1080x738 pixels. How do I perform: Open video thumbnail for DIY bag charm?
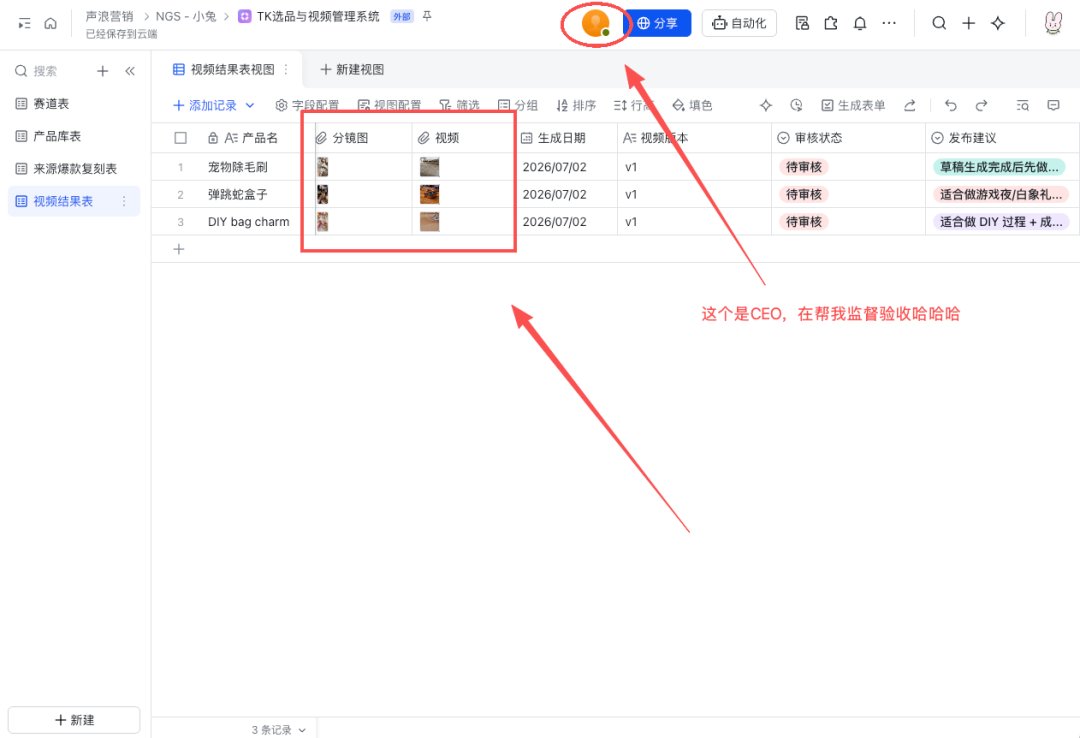[x=429, y=222]
